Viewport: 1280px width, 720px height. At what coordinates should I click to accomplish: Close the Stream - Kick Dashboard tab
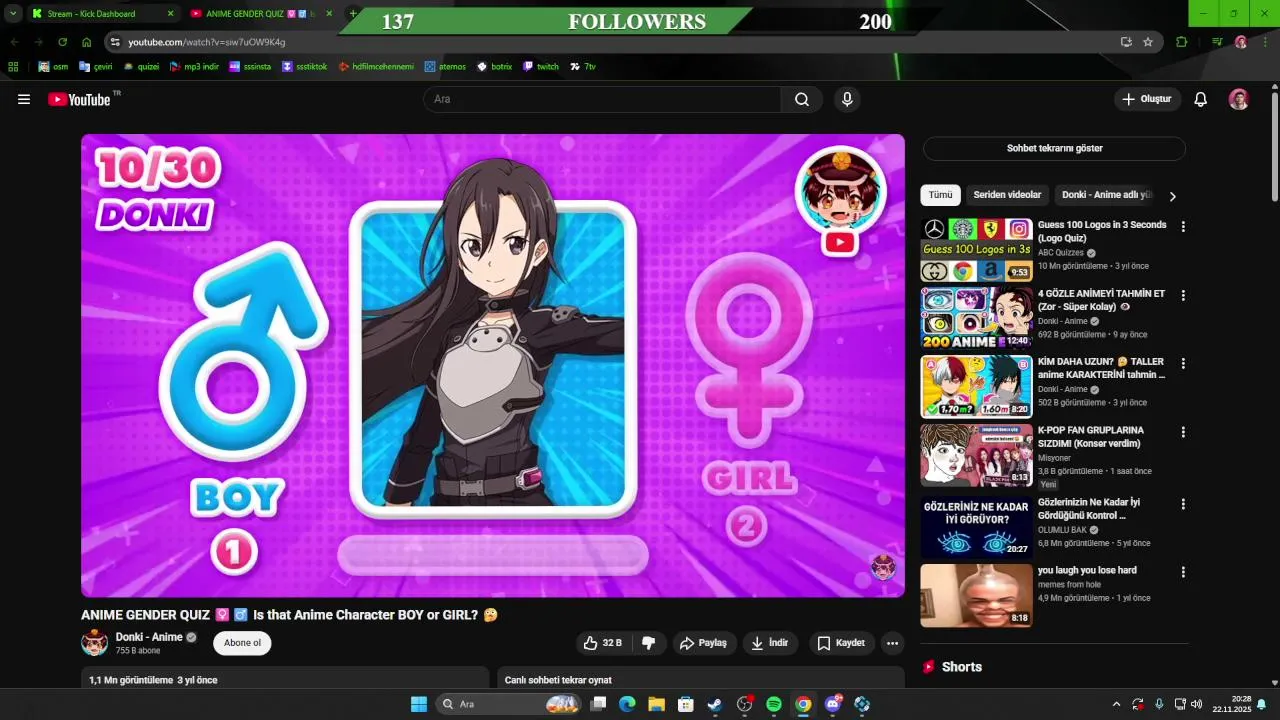coord(170,14)
